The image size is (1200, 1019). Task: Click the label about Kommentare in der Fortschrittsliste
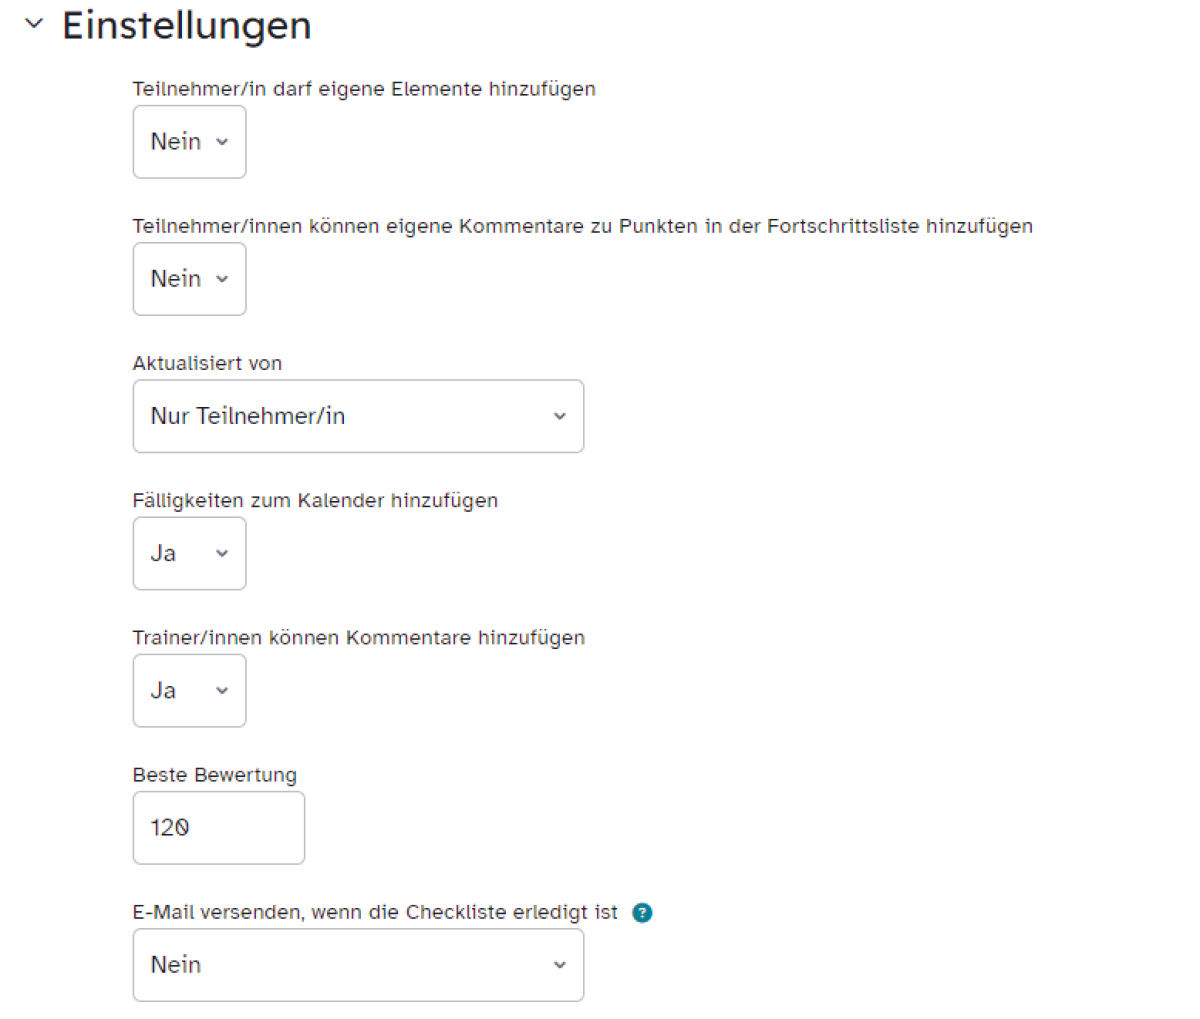(583, 226)
